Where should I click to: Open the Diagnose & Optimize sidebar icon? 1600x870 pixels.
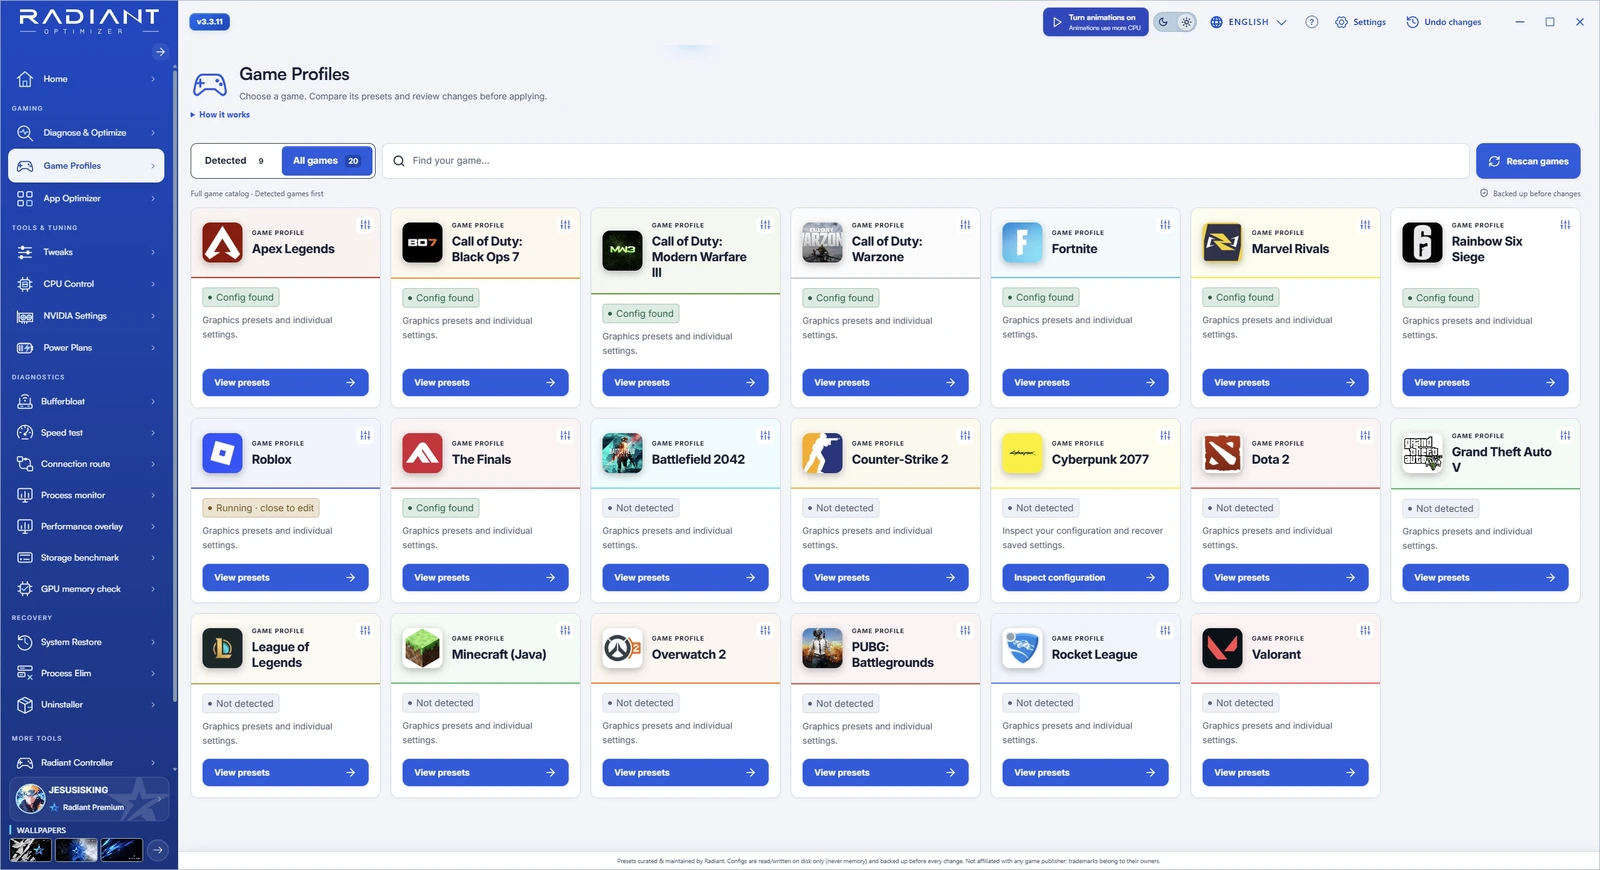point(25,133)
